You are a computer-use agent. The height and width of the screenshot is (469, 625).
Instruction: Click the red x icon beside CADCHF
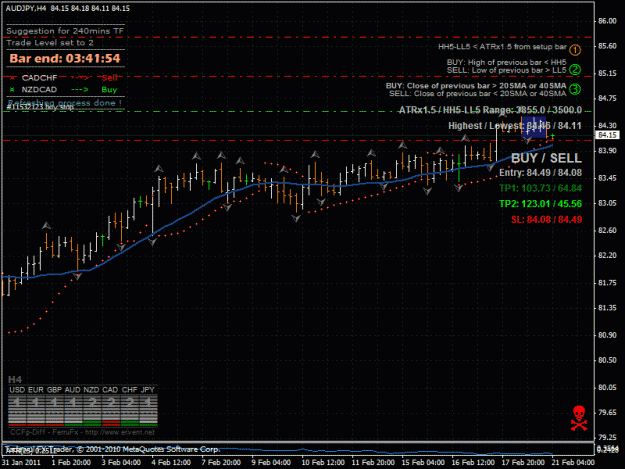(x=12, y=78)
